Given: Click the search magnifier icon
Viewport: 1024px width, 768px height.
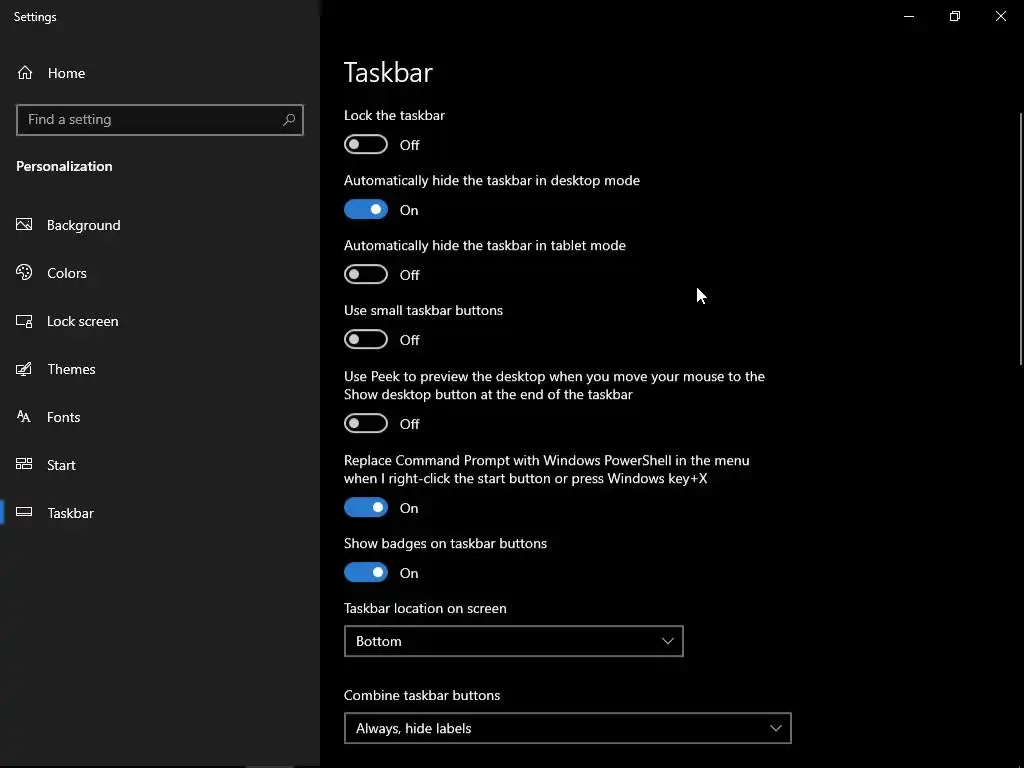Looking at the screenshot, I should (289, 120).
